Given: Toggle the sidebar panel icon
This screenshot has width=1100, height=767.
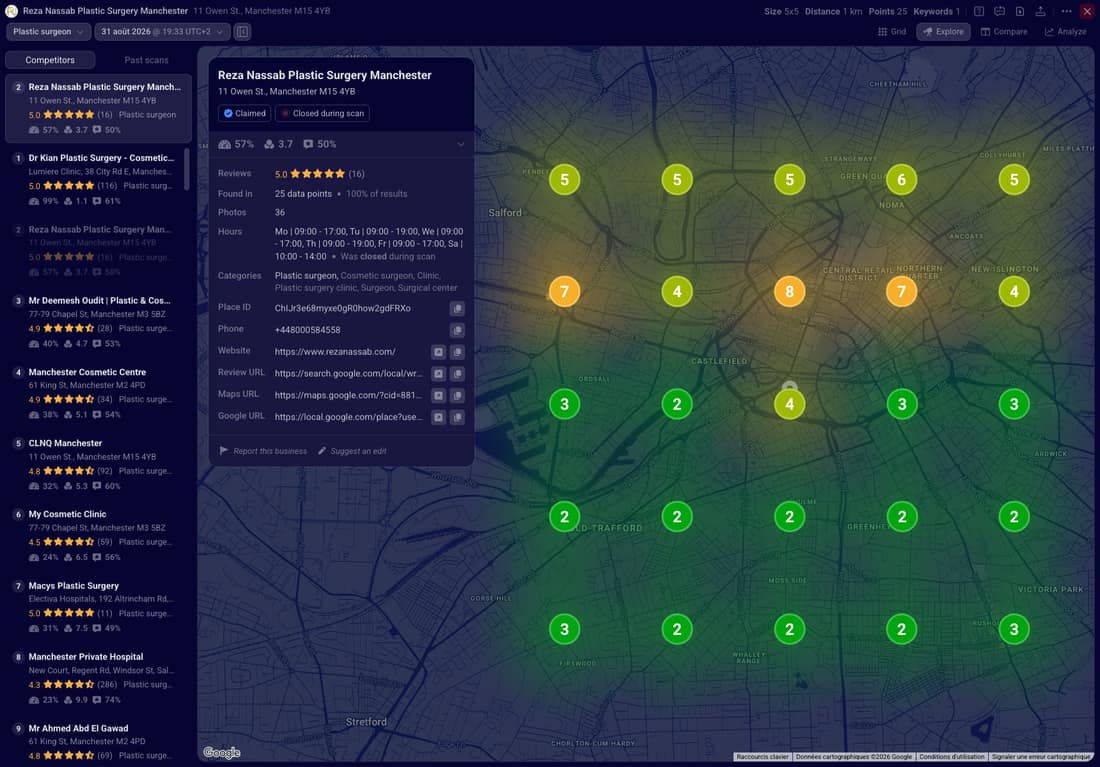Looking at the screenshot, I should coord(242,32).
